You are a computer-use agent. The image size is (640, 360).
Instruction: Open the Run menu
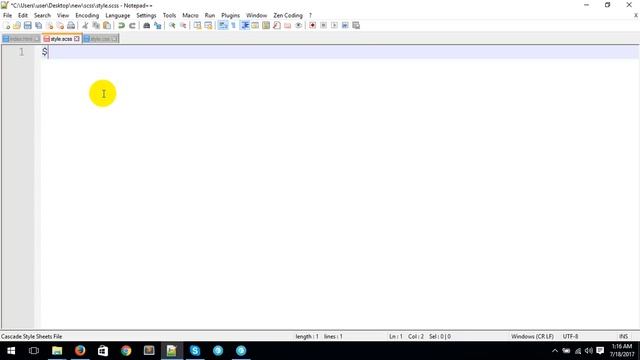[x=210, y=16]
